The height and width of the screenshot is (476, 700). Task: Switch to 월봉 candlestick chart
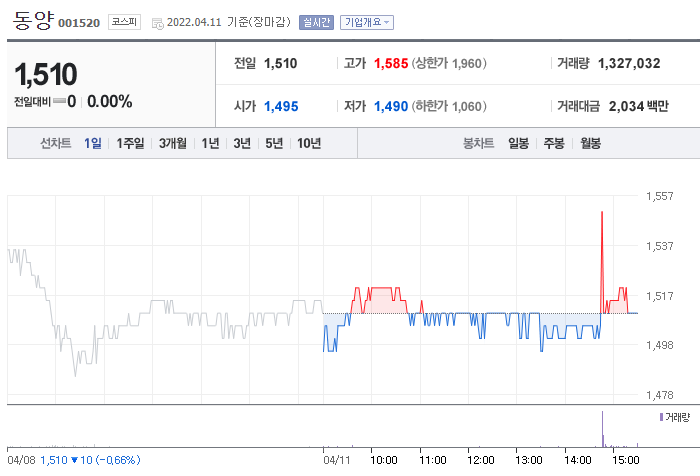click(590, 143)
